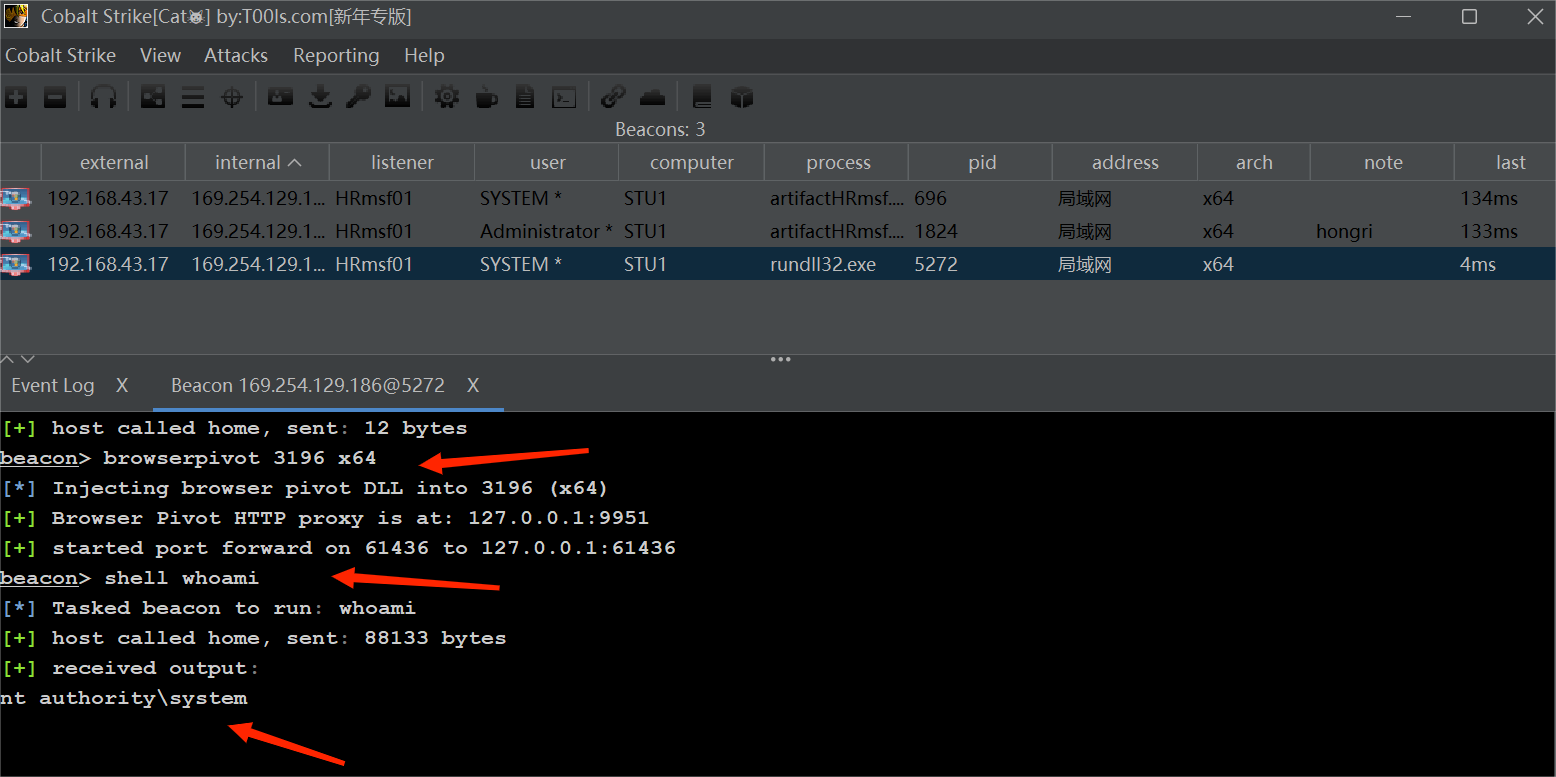Click the 134ms last check-in cell

1505,198
